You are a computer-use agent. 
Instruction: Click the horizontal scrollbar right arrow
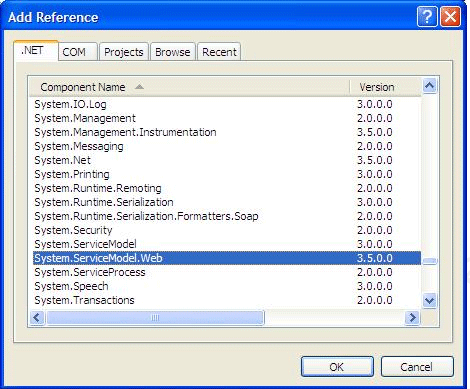point(412,317)
